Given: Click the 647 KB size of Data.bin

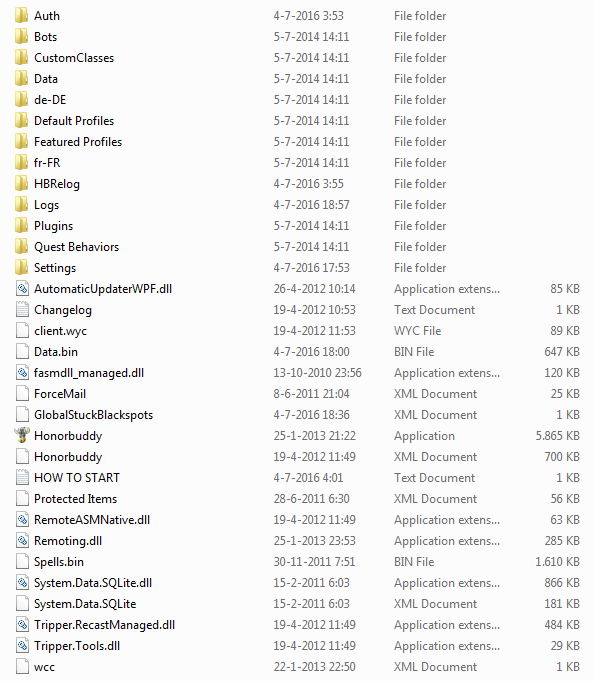Looking at the screenshot, I should 562,351.
